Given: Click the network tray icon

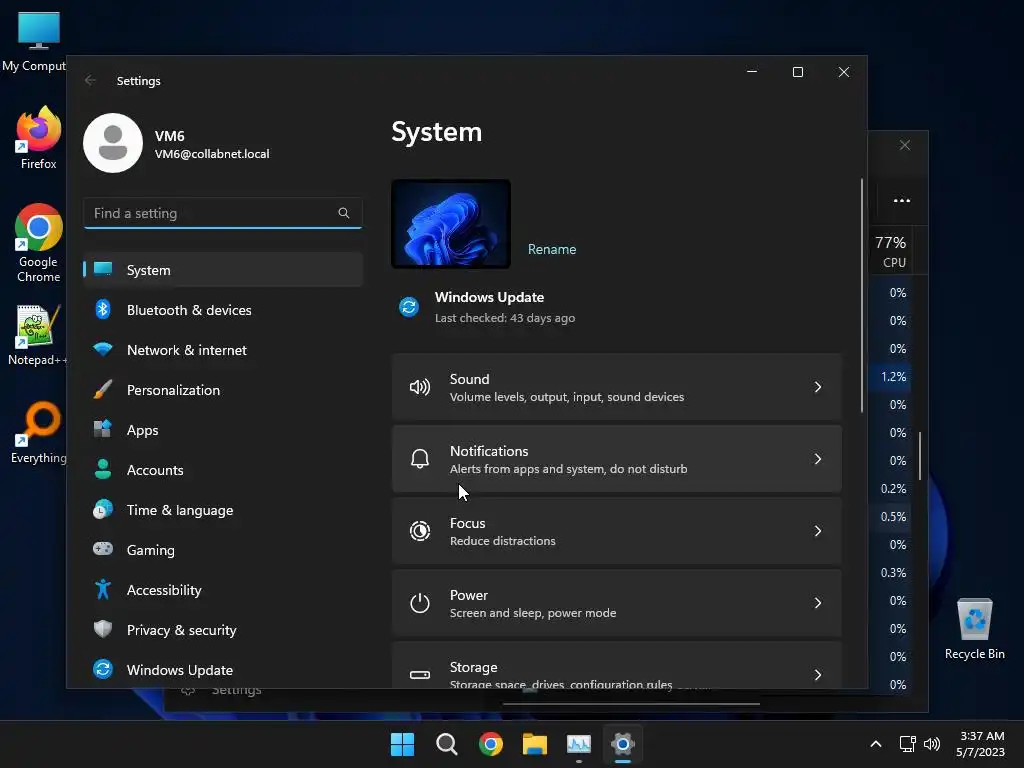Looking at the screenshot, I should (x=907, y=744).
